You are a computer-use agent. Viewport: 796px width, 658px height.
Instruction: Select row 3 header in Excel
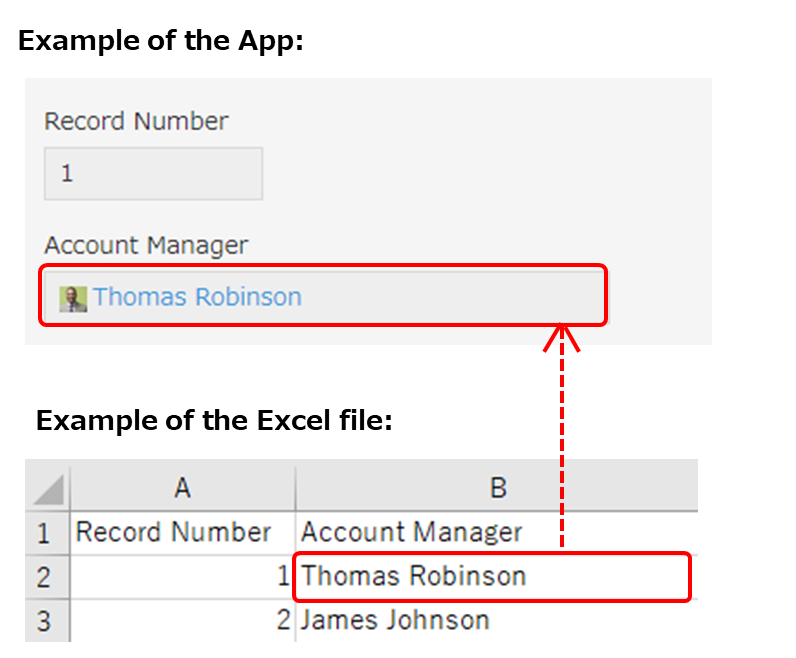(44, 621)
